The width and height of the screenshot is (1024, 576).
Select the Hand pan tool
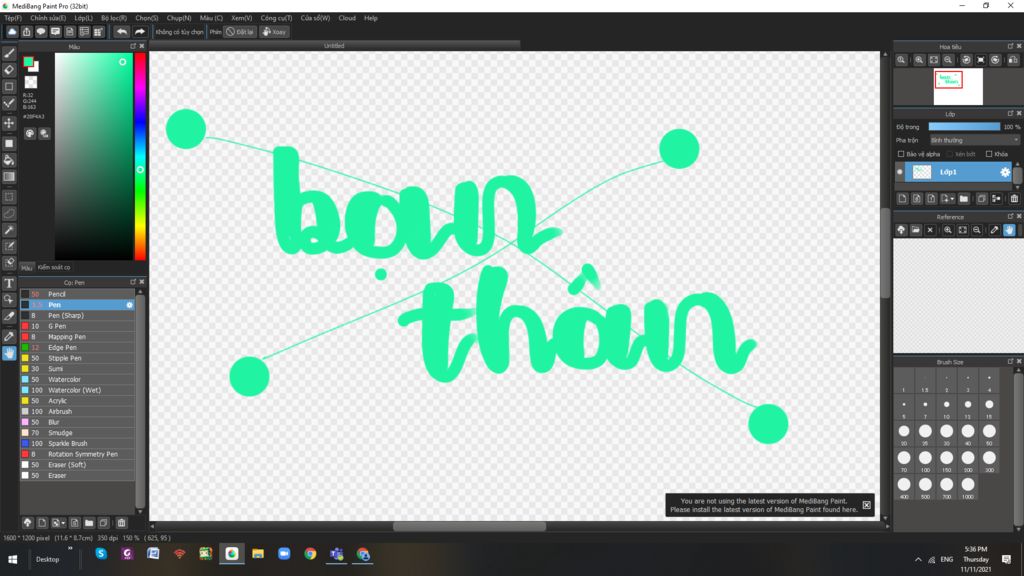(9, 353)
